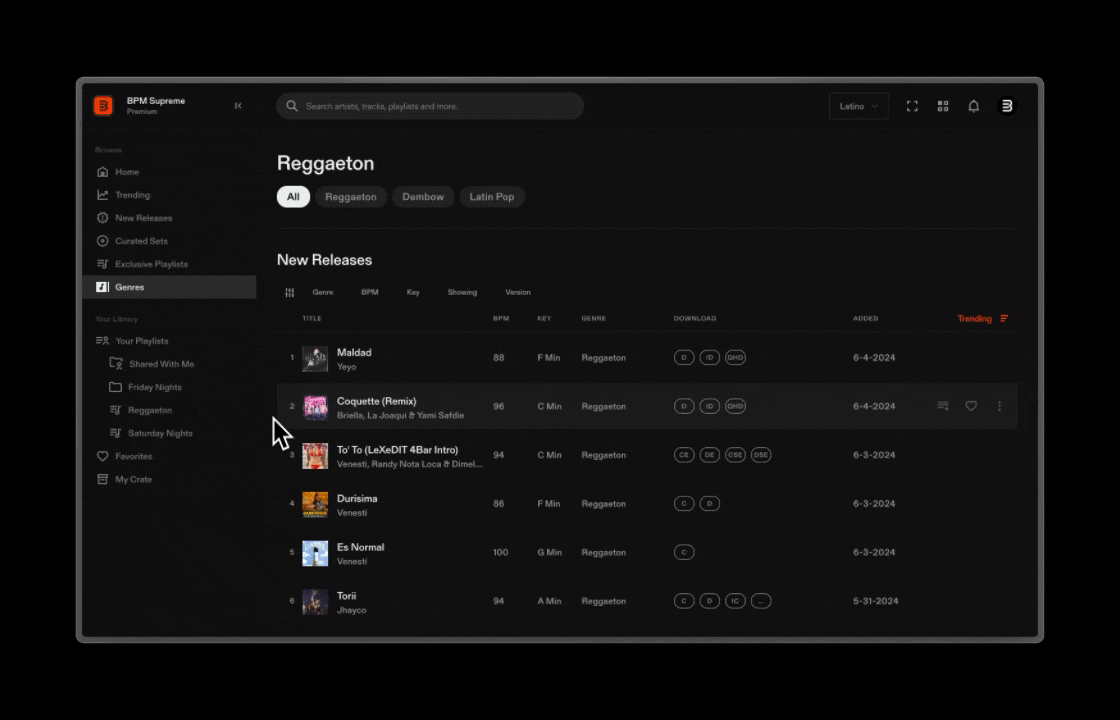Click the orange BPM Supreme logo
The image size is (1120, 720).
point(103,106)
